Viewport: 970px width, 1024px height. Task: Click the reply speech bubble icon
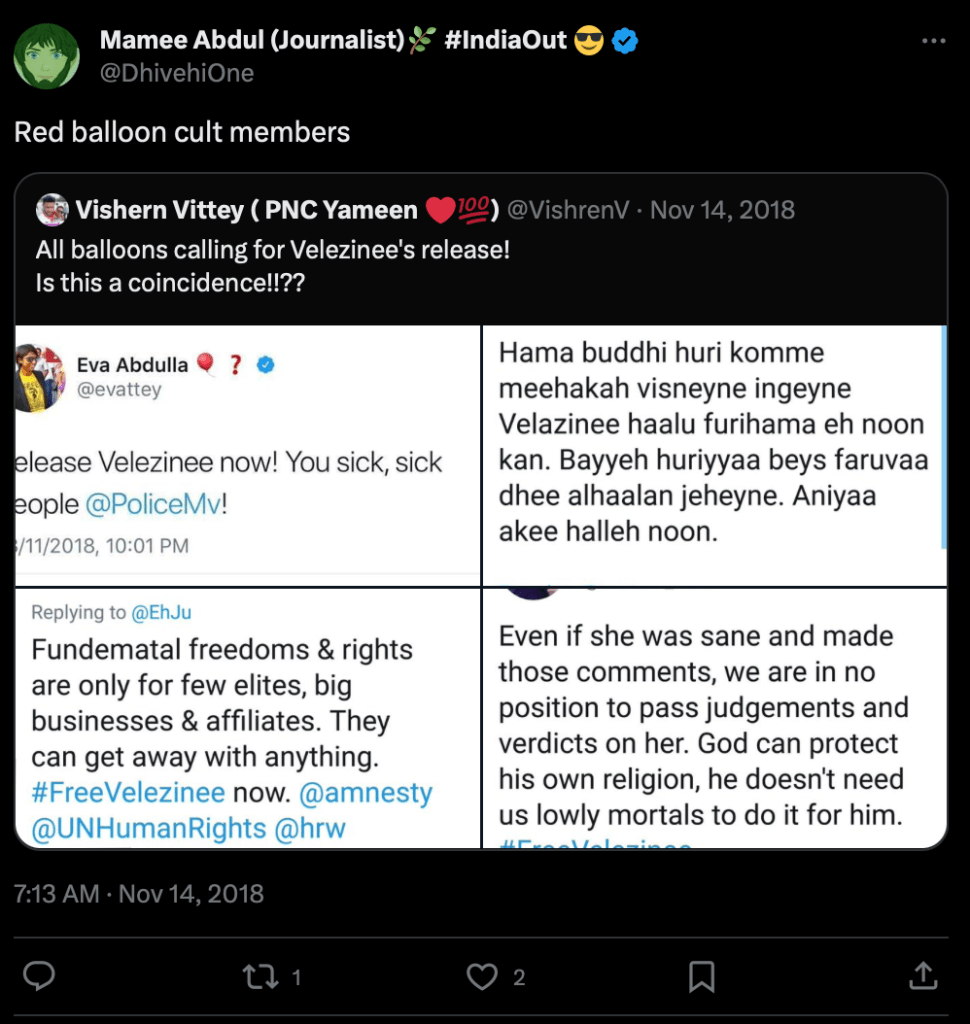(x=39, y=976)
